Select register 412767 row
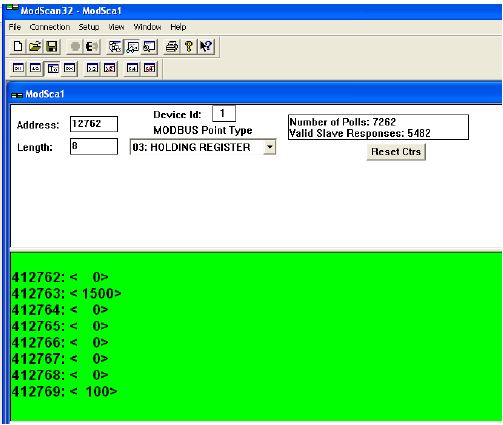The width and height of the screenshot is (503, 425). coord(60,359)
